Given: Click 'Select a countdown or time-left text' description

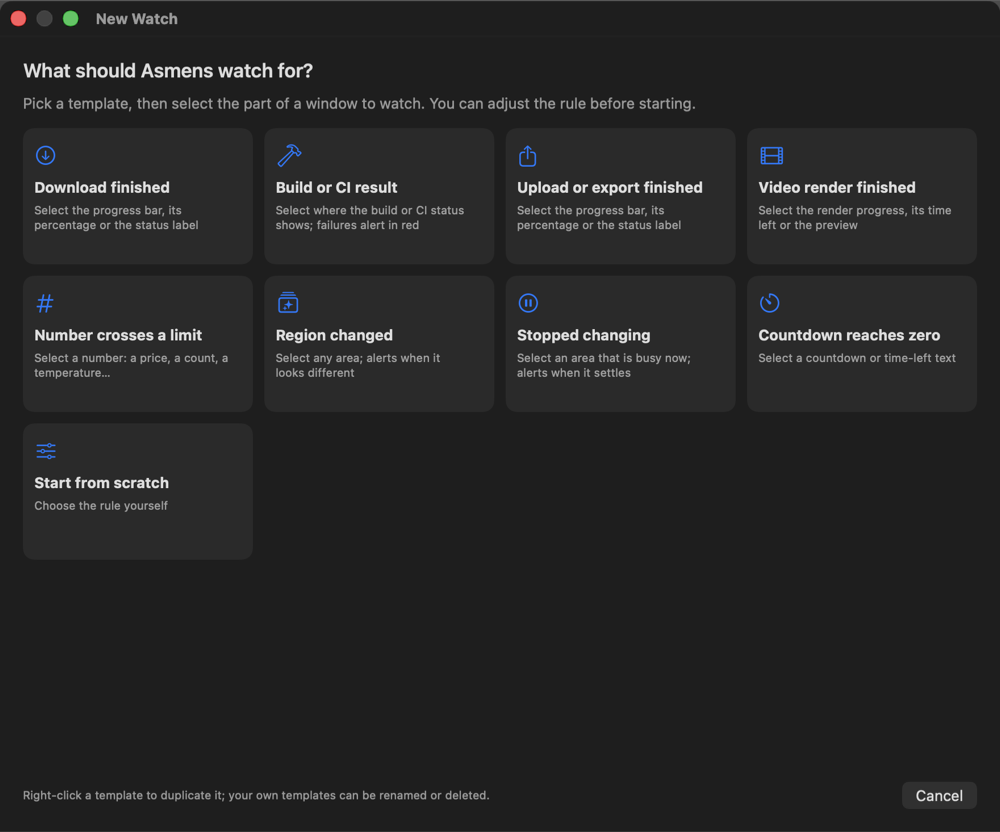Looking at the screenshot, I should pyautogui.click(x=857, y=358).
